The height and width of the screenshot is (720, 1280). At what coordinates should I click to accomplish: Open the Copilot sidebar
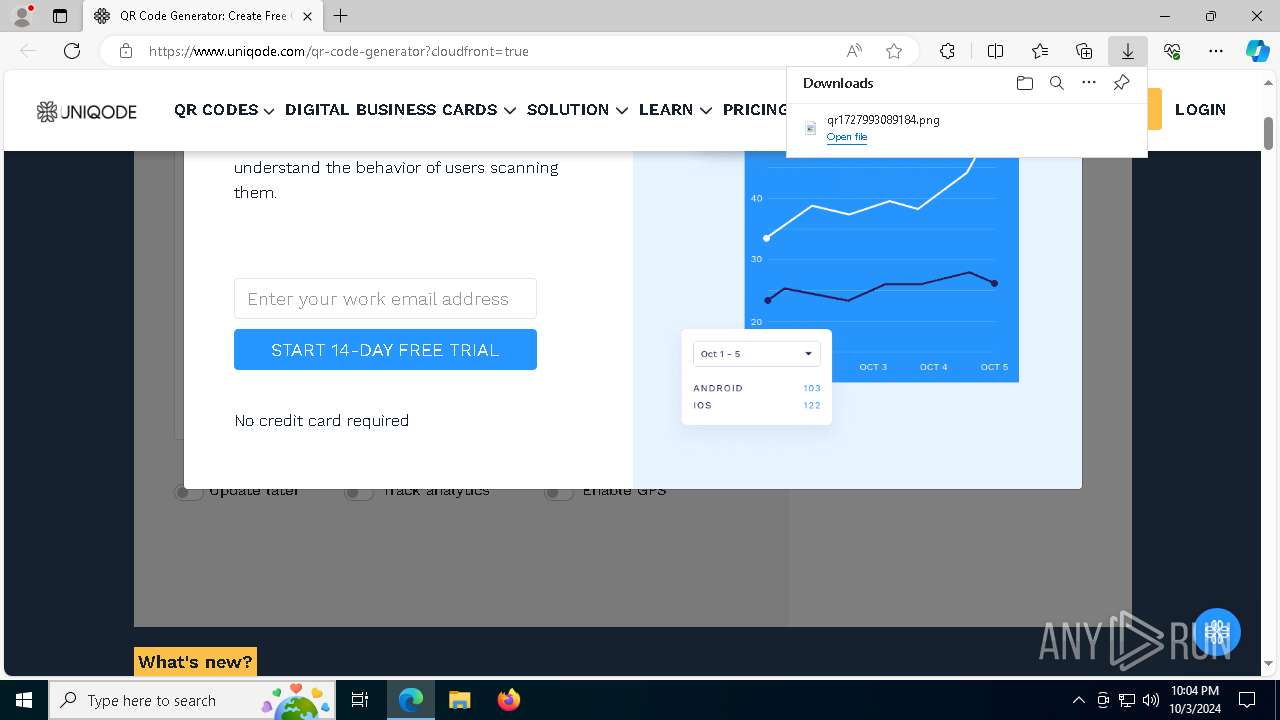[1257, 51]
